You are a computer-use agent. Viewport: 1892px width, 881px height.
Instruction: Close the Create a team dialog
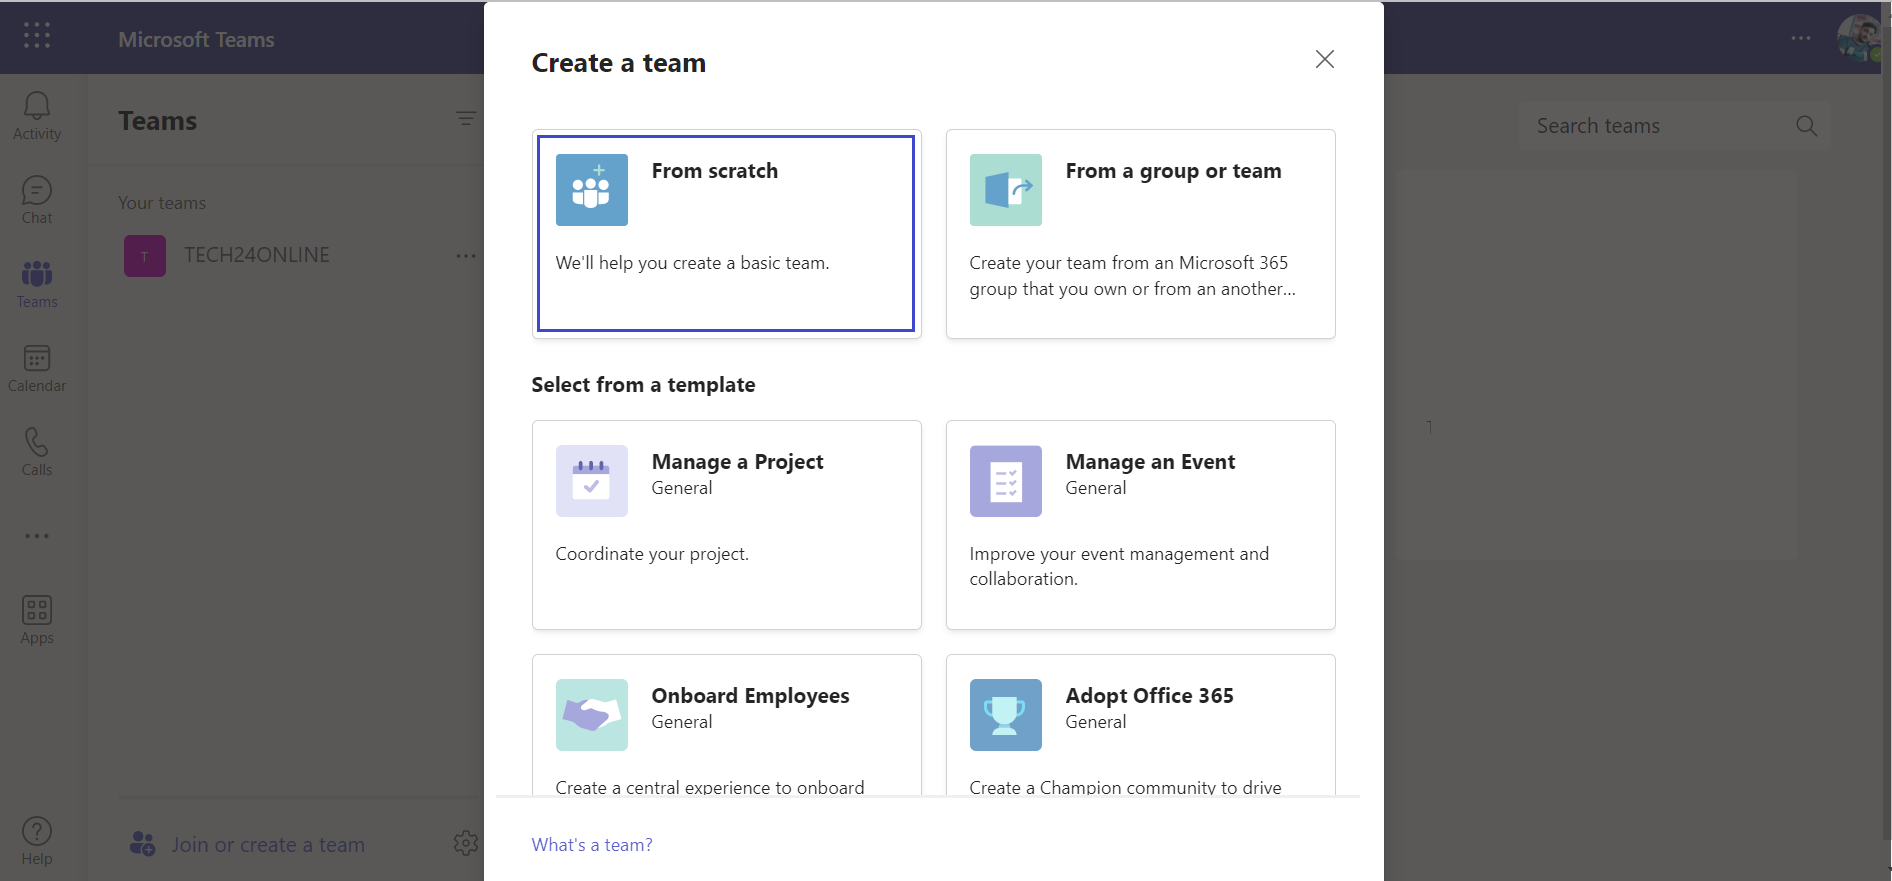[x=1325, y=59]
